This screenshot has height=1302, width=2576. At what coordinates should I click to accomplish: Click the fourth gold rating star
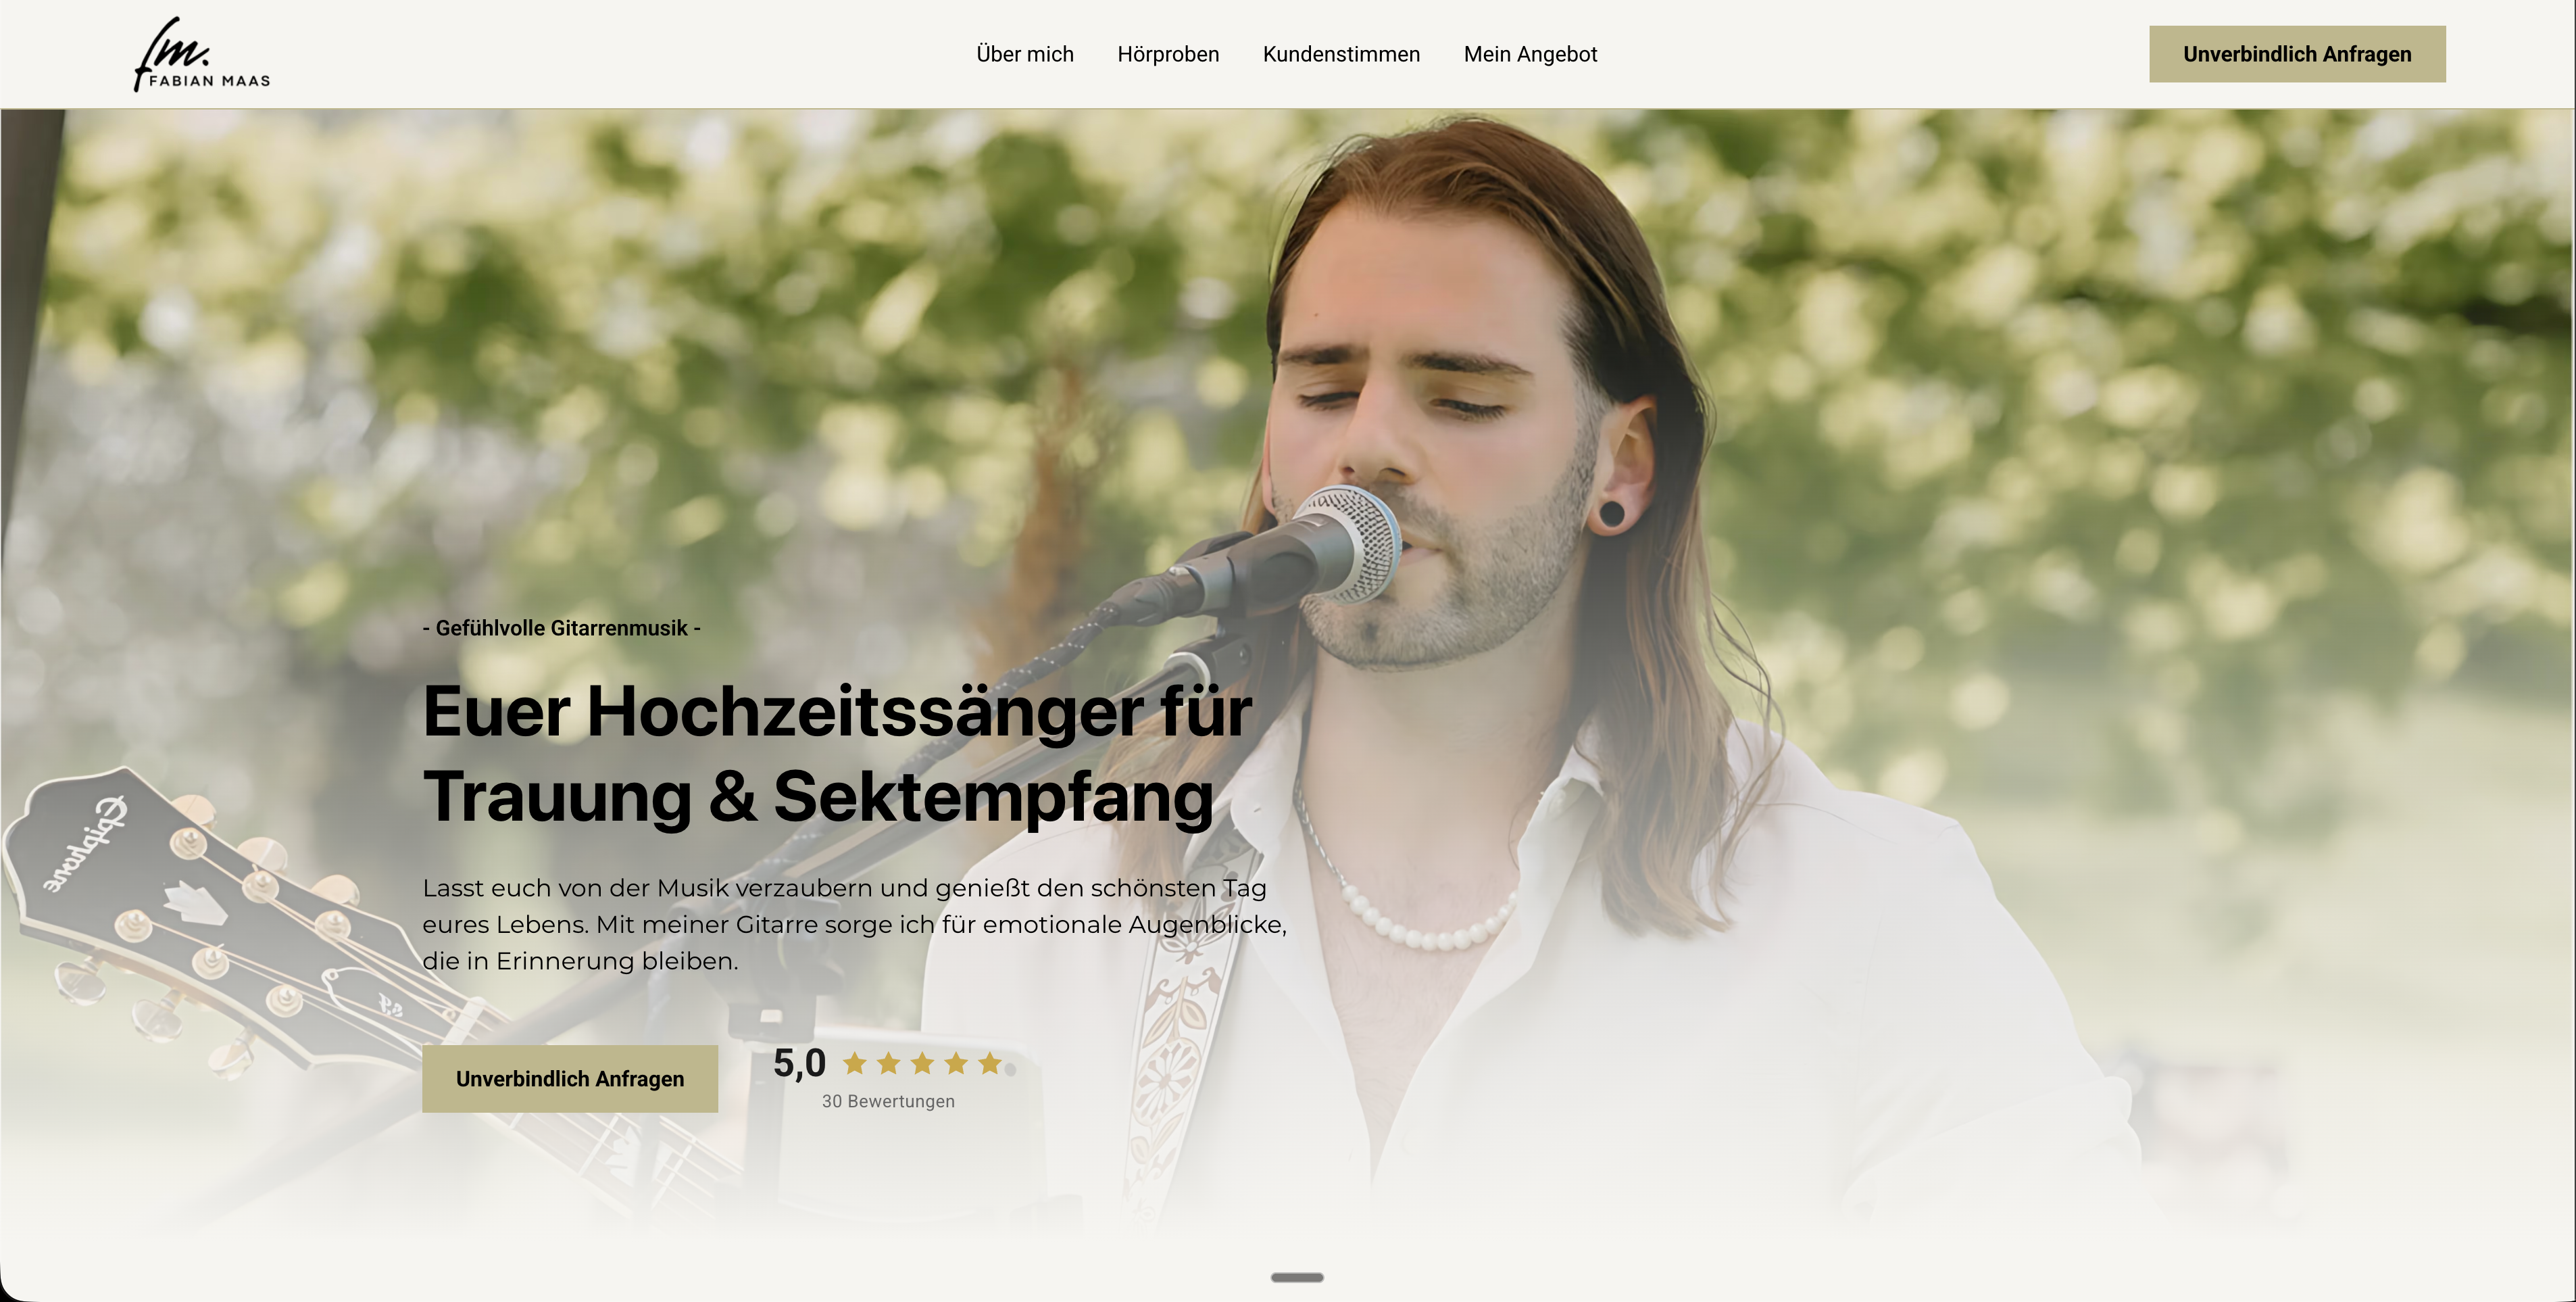[x=956, y=1063]
